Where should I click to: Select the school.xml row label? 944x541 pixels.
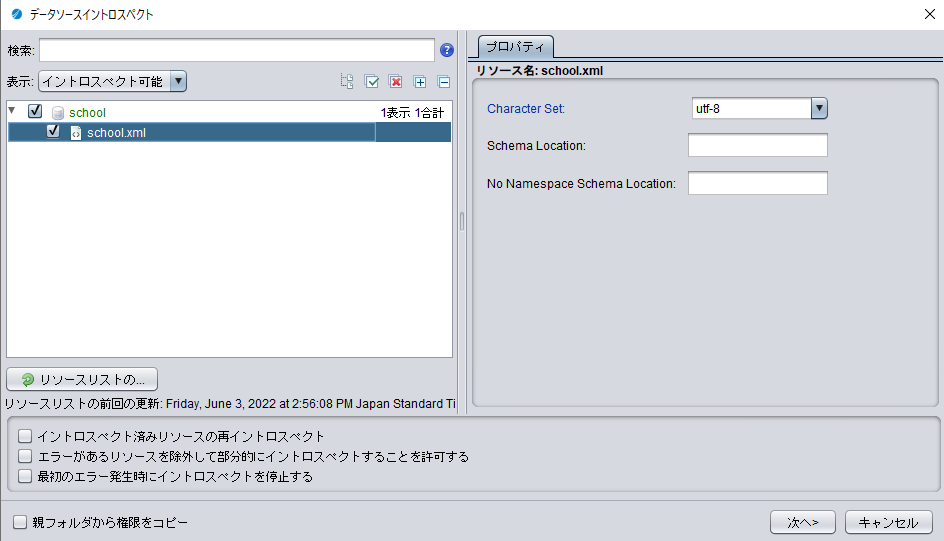click(116, 132)
